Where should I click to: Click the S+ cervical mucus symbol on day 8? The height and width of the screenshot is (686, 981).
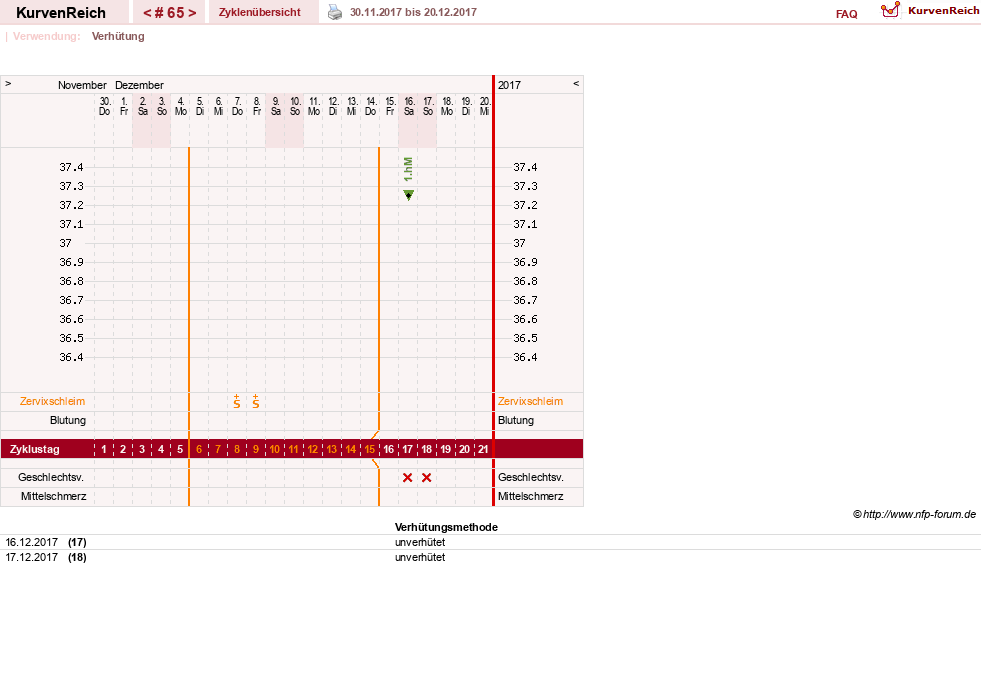[x=236, y=401]
